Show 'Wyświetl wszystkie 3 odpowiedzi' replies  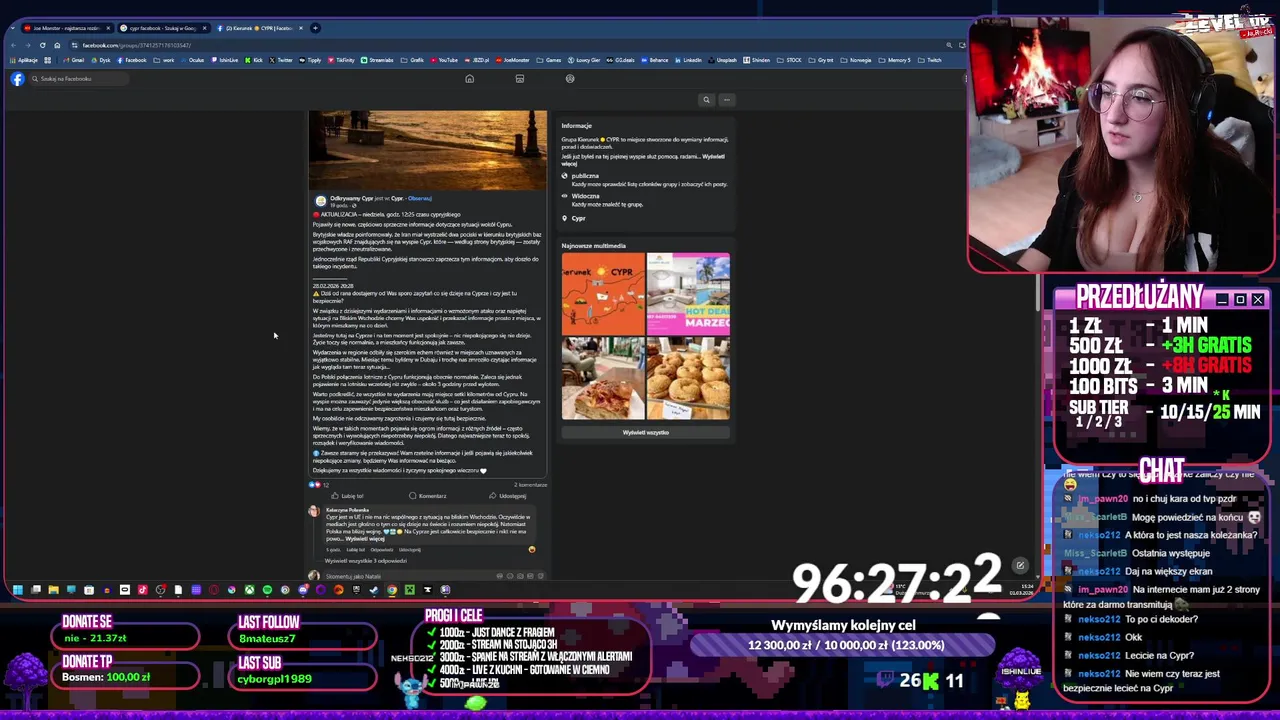365,561
